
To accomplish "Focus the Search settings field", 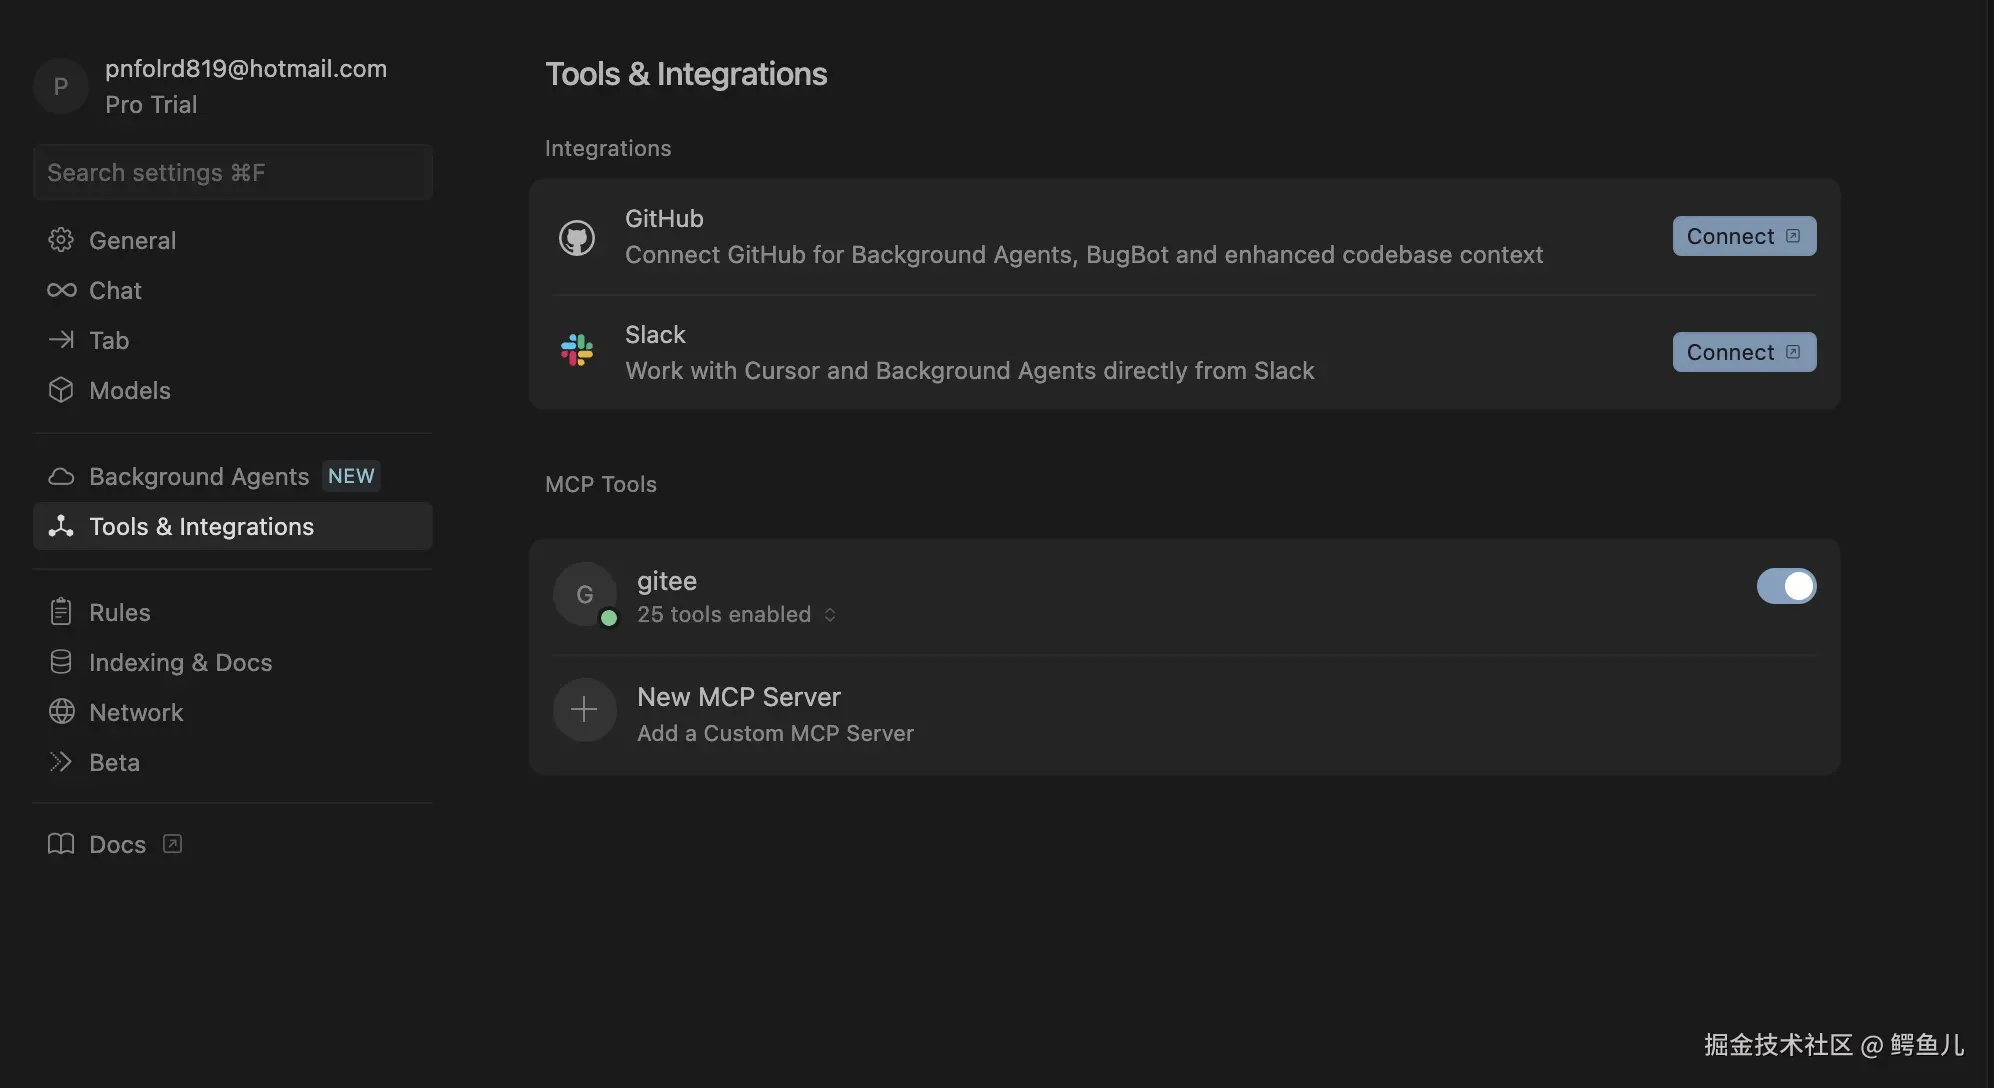I will [x=232, y=172].
